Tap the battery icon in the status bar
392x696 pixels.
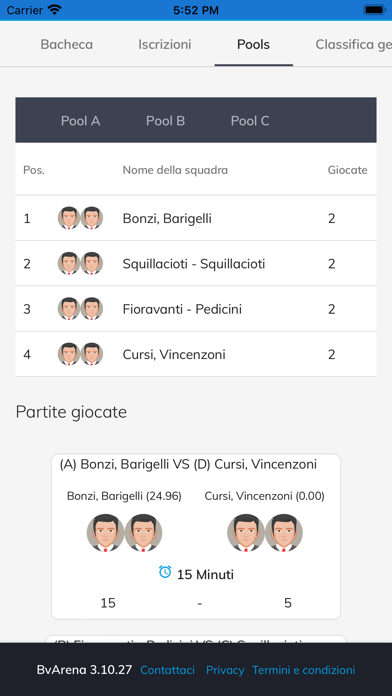point(375,10)
